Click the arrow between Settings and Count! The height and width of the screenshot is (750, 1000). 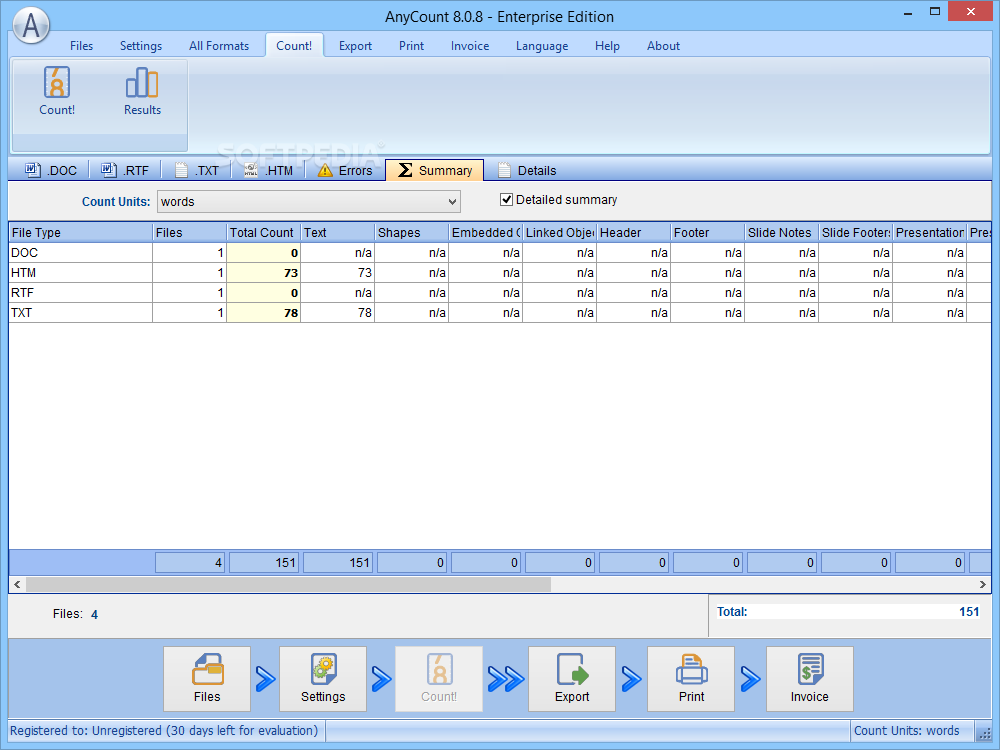pos(381,679)
